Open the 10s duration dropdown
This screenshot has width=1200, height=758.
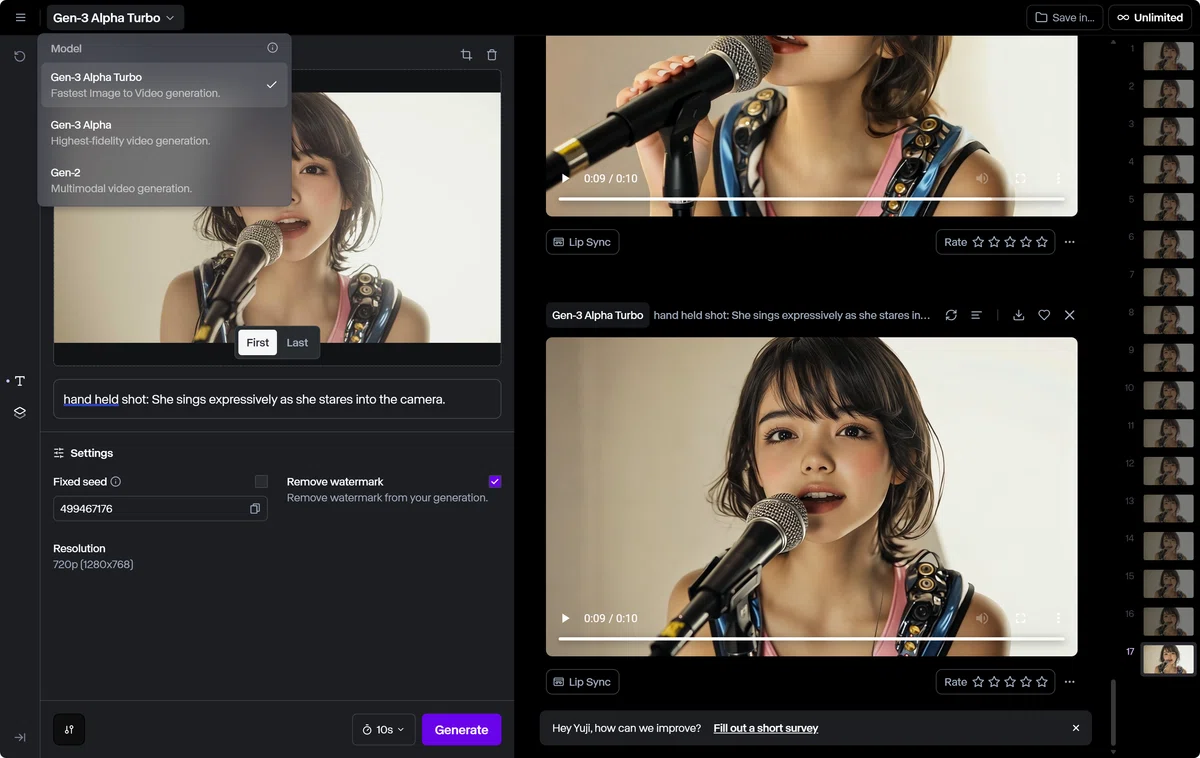[384, 729]
